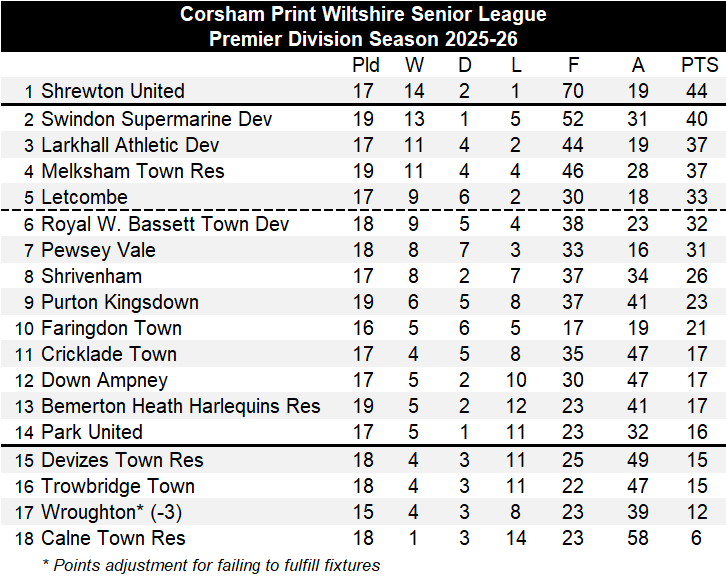Click the Shrewton United team name

click(112, 91)
